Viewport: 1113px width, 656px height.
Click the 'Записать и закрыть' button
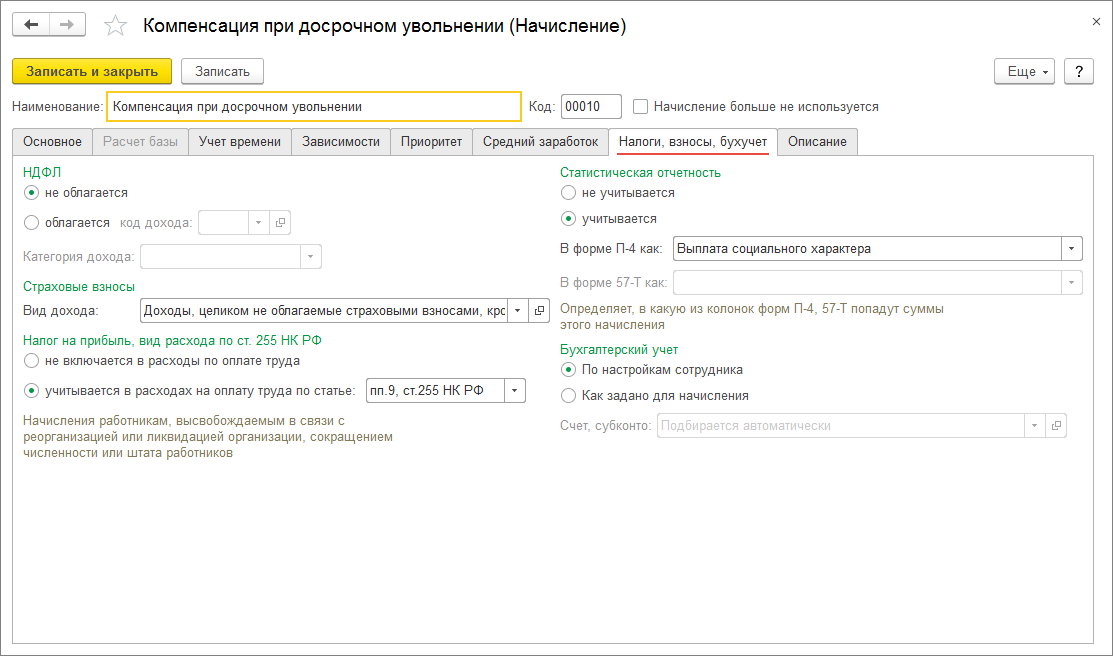pyautogui.click(x=92, y=71)
